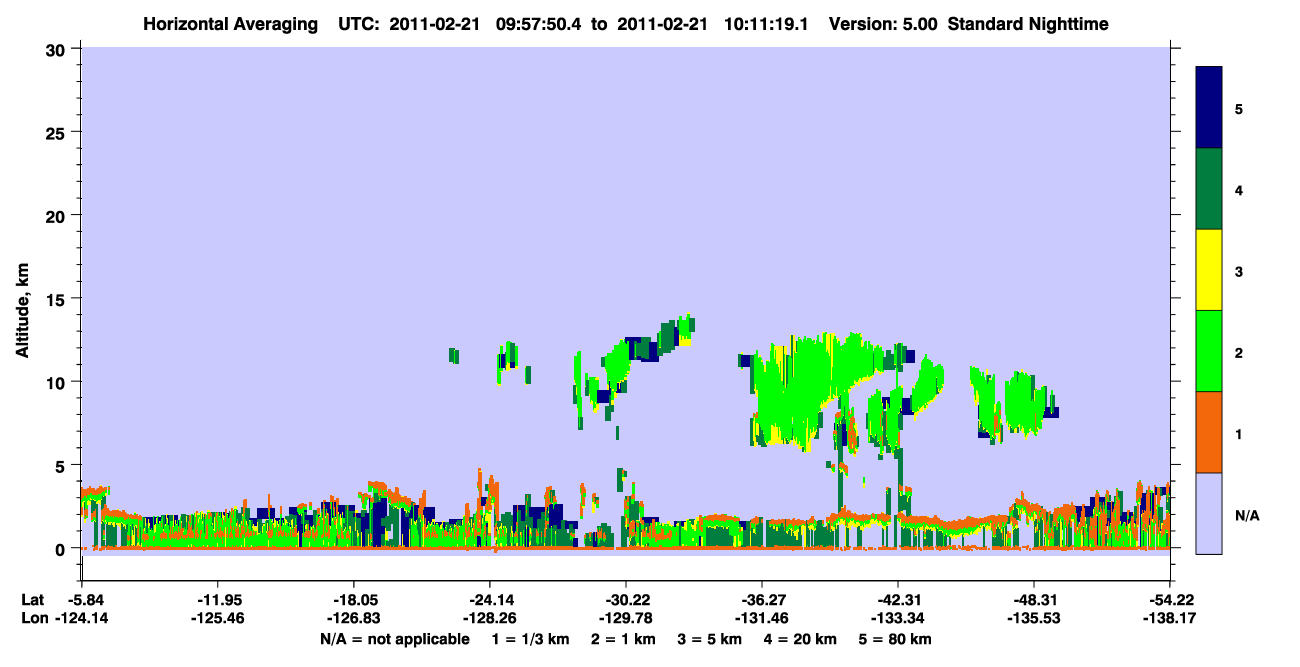Click colorbar label 'N/A'
Screen dimensions: 1300x667
coord(1247,516)
